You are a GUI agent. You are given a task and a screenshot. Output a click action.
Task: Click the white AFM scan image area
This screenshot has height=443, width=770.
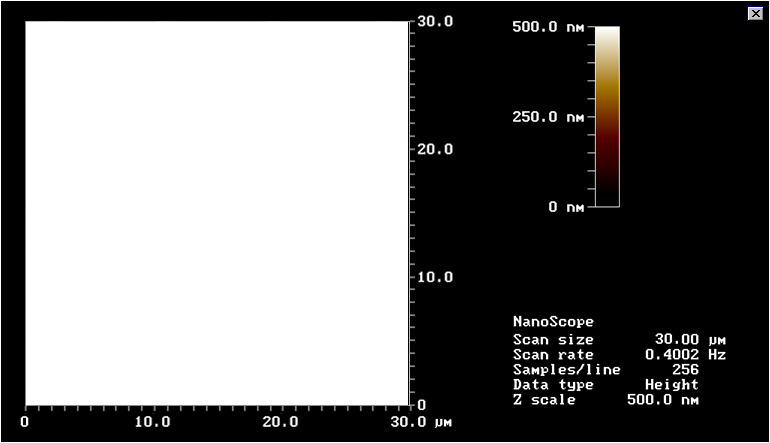click(x=216, y=212)
